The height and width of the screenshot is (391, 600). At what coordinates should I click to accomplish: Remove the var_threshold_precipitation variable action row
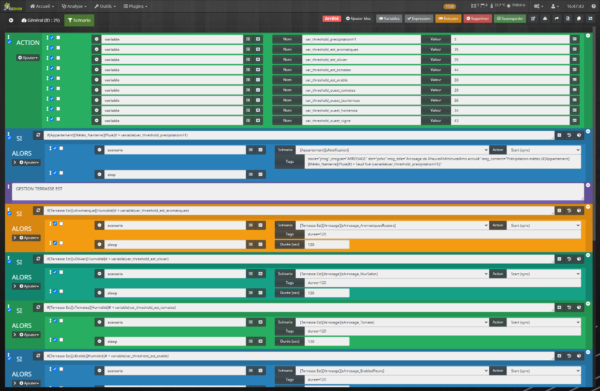pyautogui.click(x=96, y=39)
